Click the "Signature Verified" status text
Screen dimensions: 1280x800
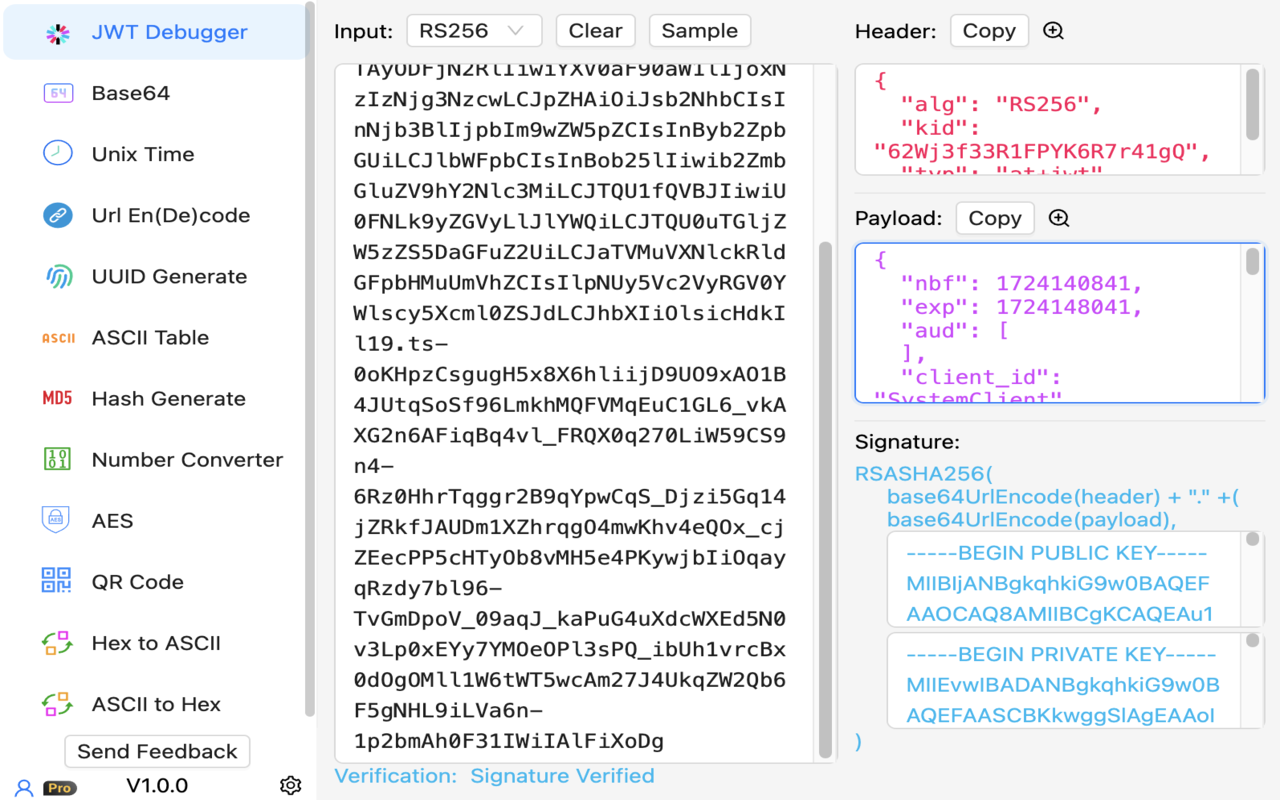562,776
